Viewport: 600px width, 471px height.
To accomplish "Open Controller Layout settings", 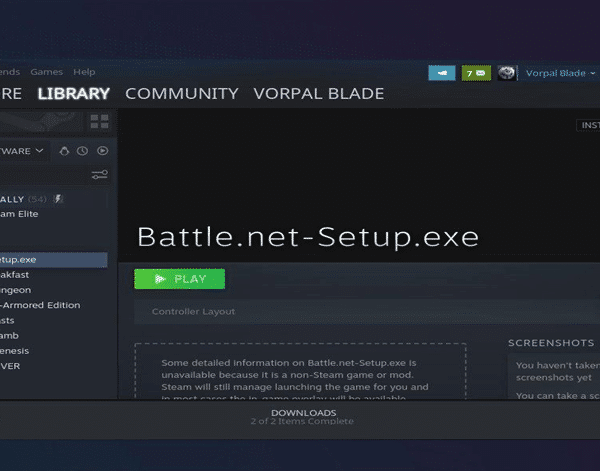I will pyautogui.click(x=193, y=311).
